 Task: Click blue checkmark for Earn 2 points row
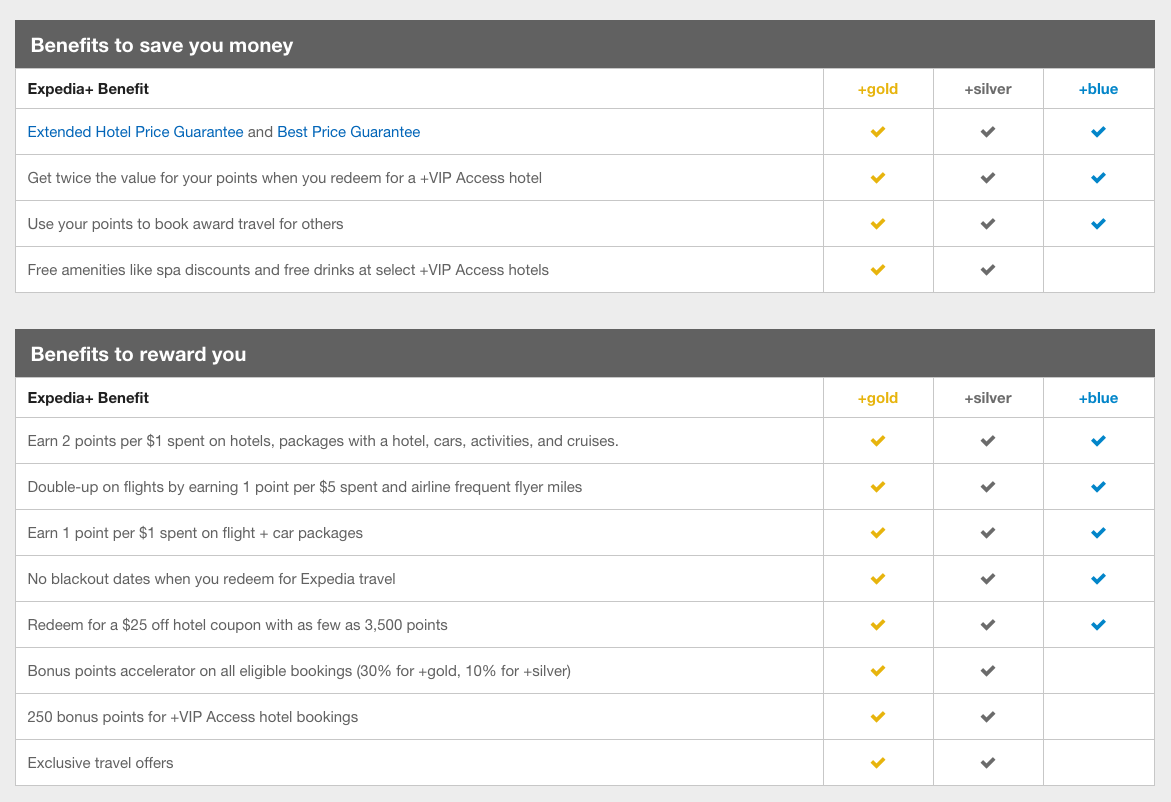1099,441
